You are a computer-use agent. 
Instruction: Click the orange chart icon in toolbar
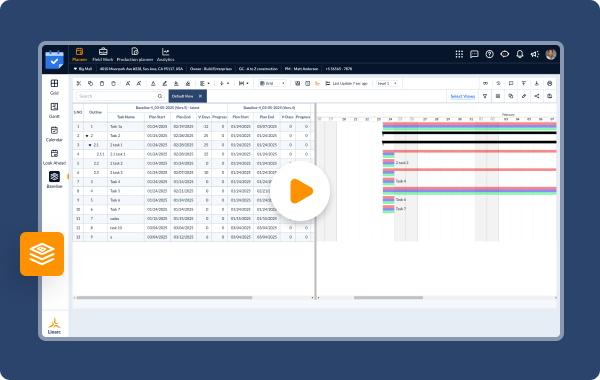click(x=317, y=83)
